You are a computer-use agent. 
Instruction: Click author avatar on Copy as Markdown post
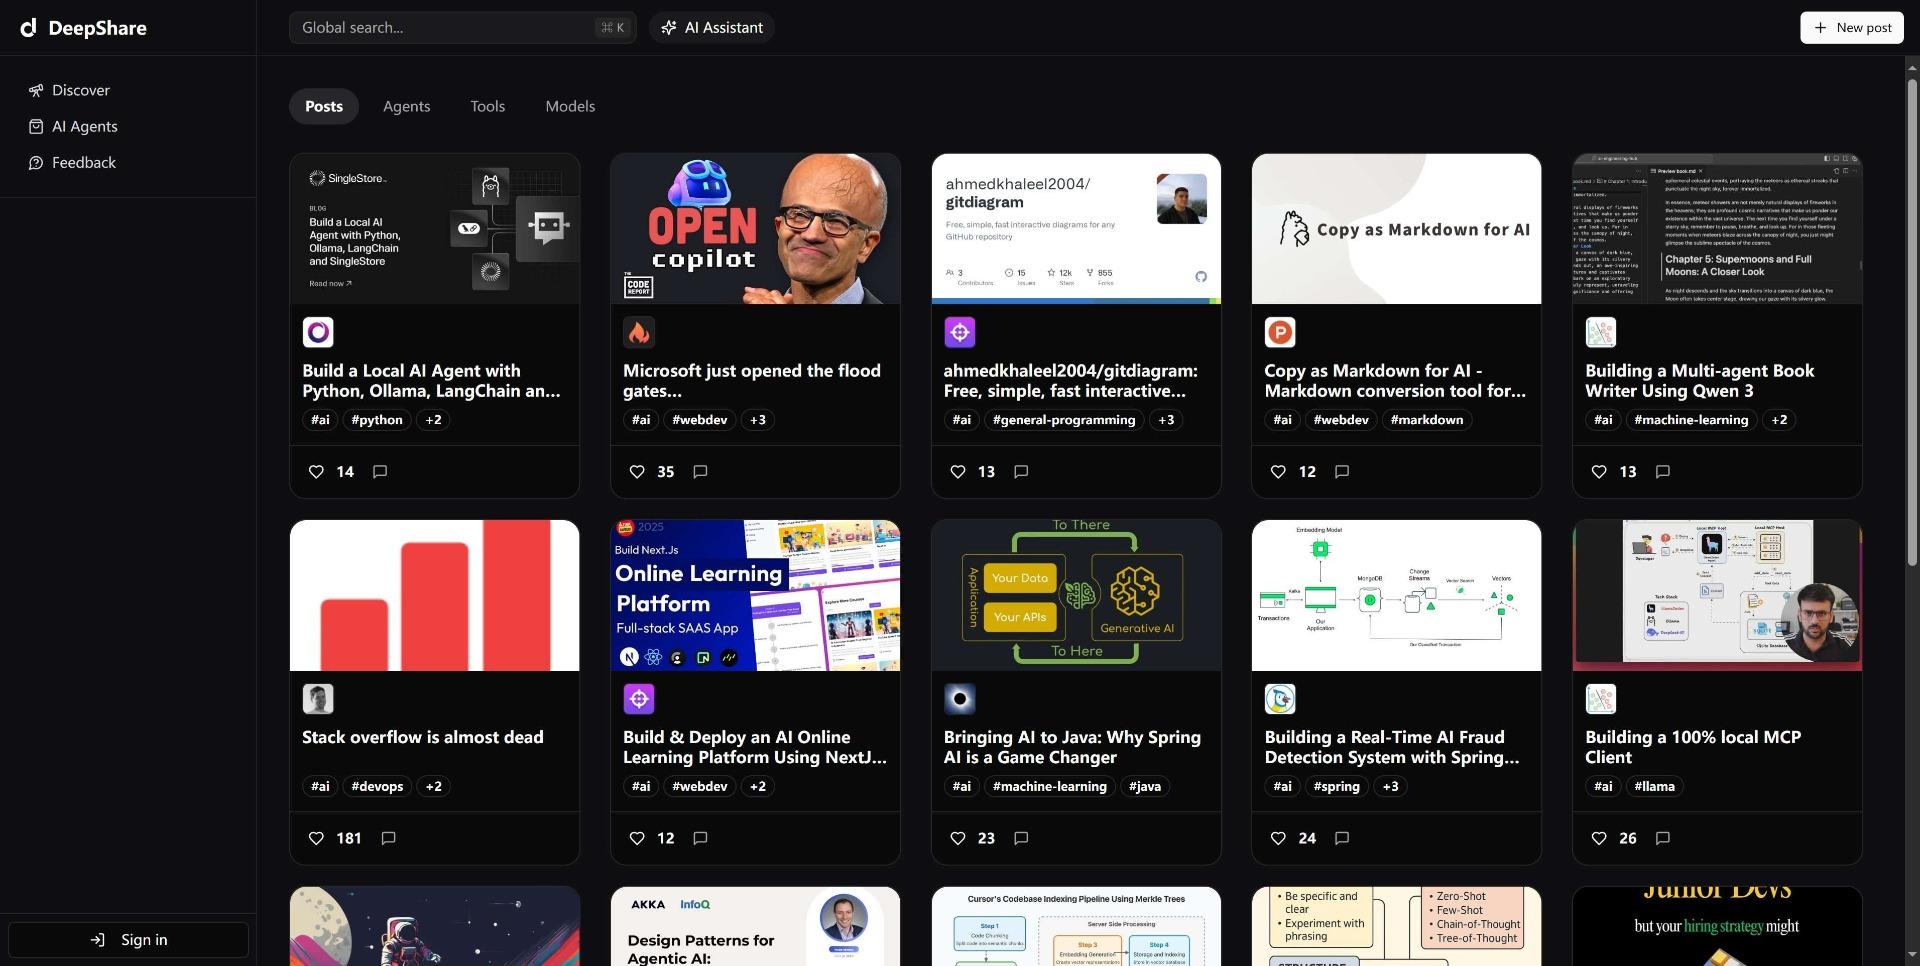click(1280, 332)
